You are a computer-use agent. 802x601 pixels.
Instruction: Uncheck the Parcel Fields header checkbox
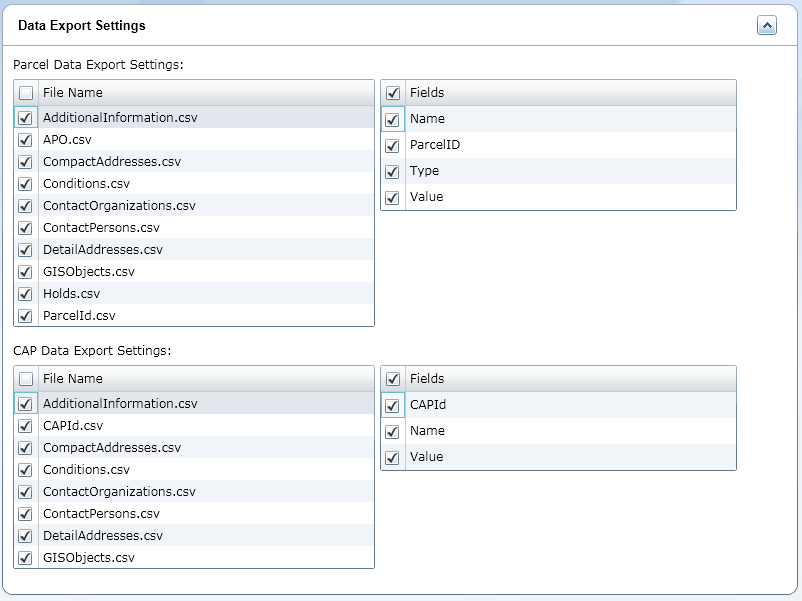point(393,93)
